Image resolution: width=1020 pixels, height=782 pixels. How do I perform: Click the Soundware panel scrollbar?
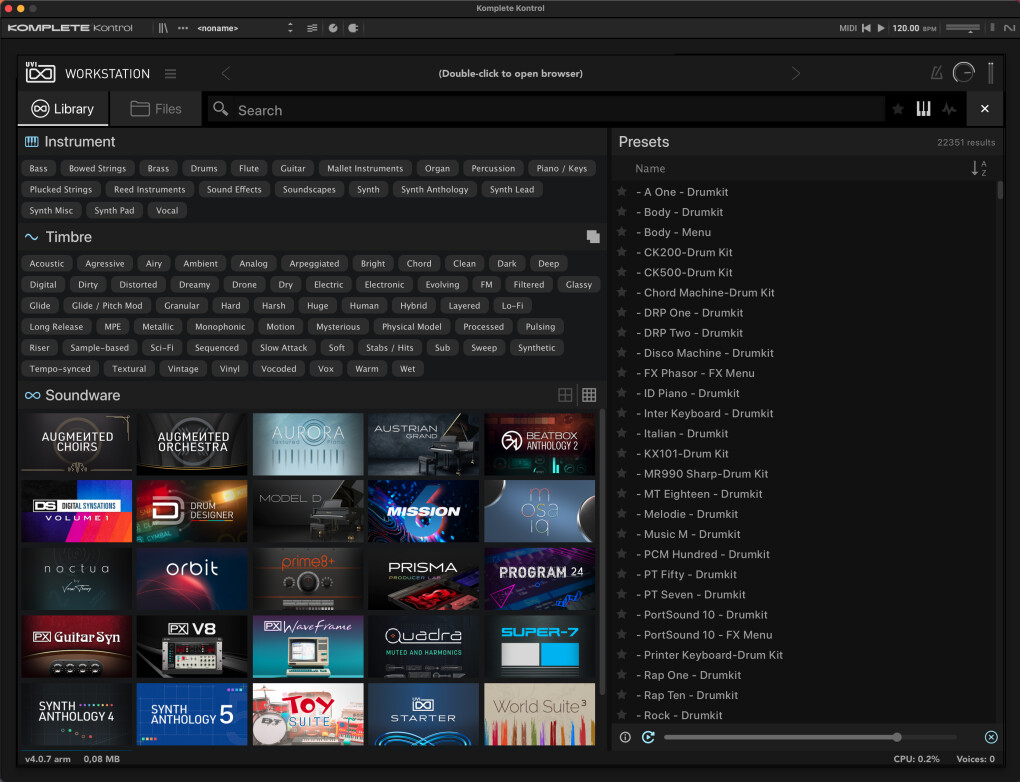(602, 552)
